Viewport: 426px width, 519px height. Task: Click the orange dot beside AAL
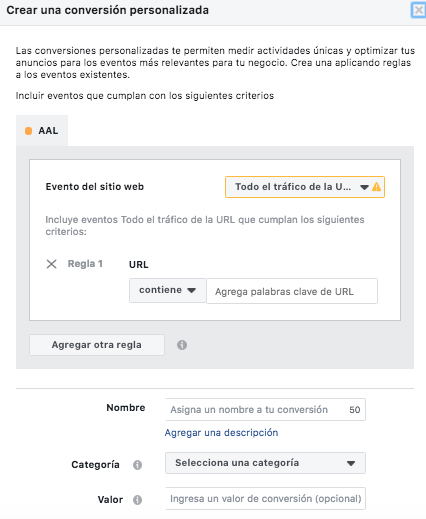pos(29,131)
